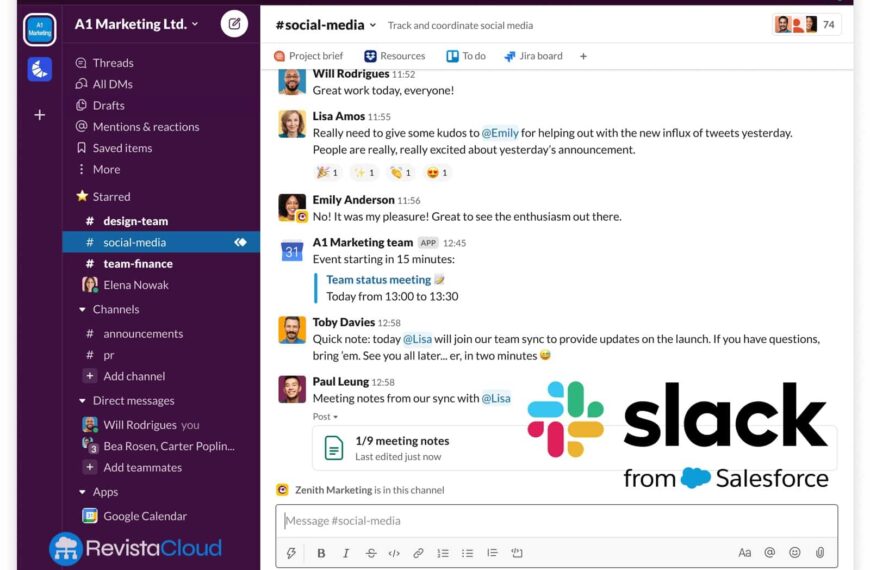Image resolution: width=870 pixels, height=570 pixels.
Task: Click the Emily Anderson sender name
Action: coord(353,200)
